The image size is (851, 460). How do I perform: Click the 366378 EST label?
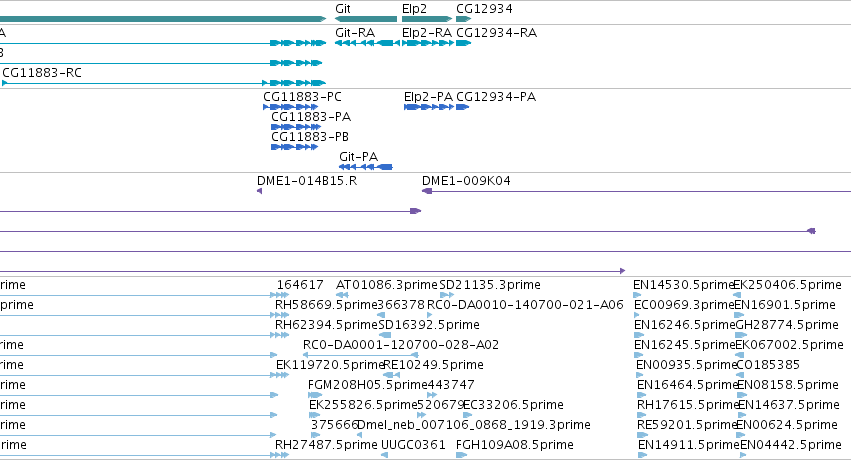(x=401, y=305)
